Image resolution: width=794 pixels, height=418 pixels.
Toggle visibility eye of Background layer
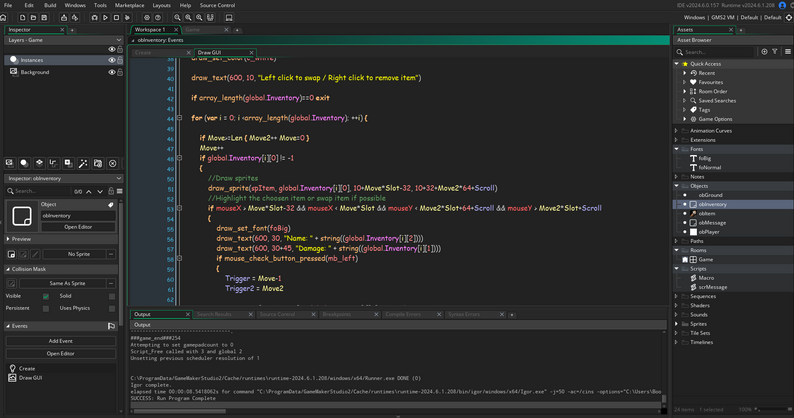click(x=111, y=72)
